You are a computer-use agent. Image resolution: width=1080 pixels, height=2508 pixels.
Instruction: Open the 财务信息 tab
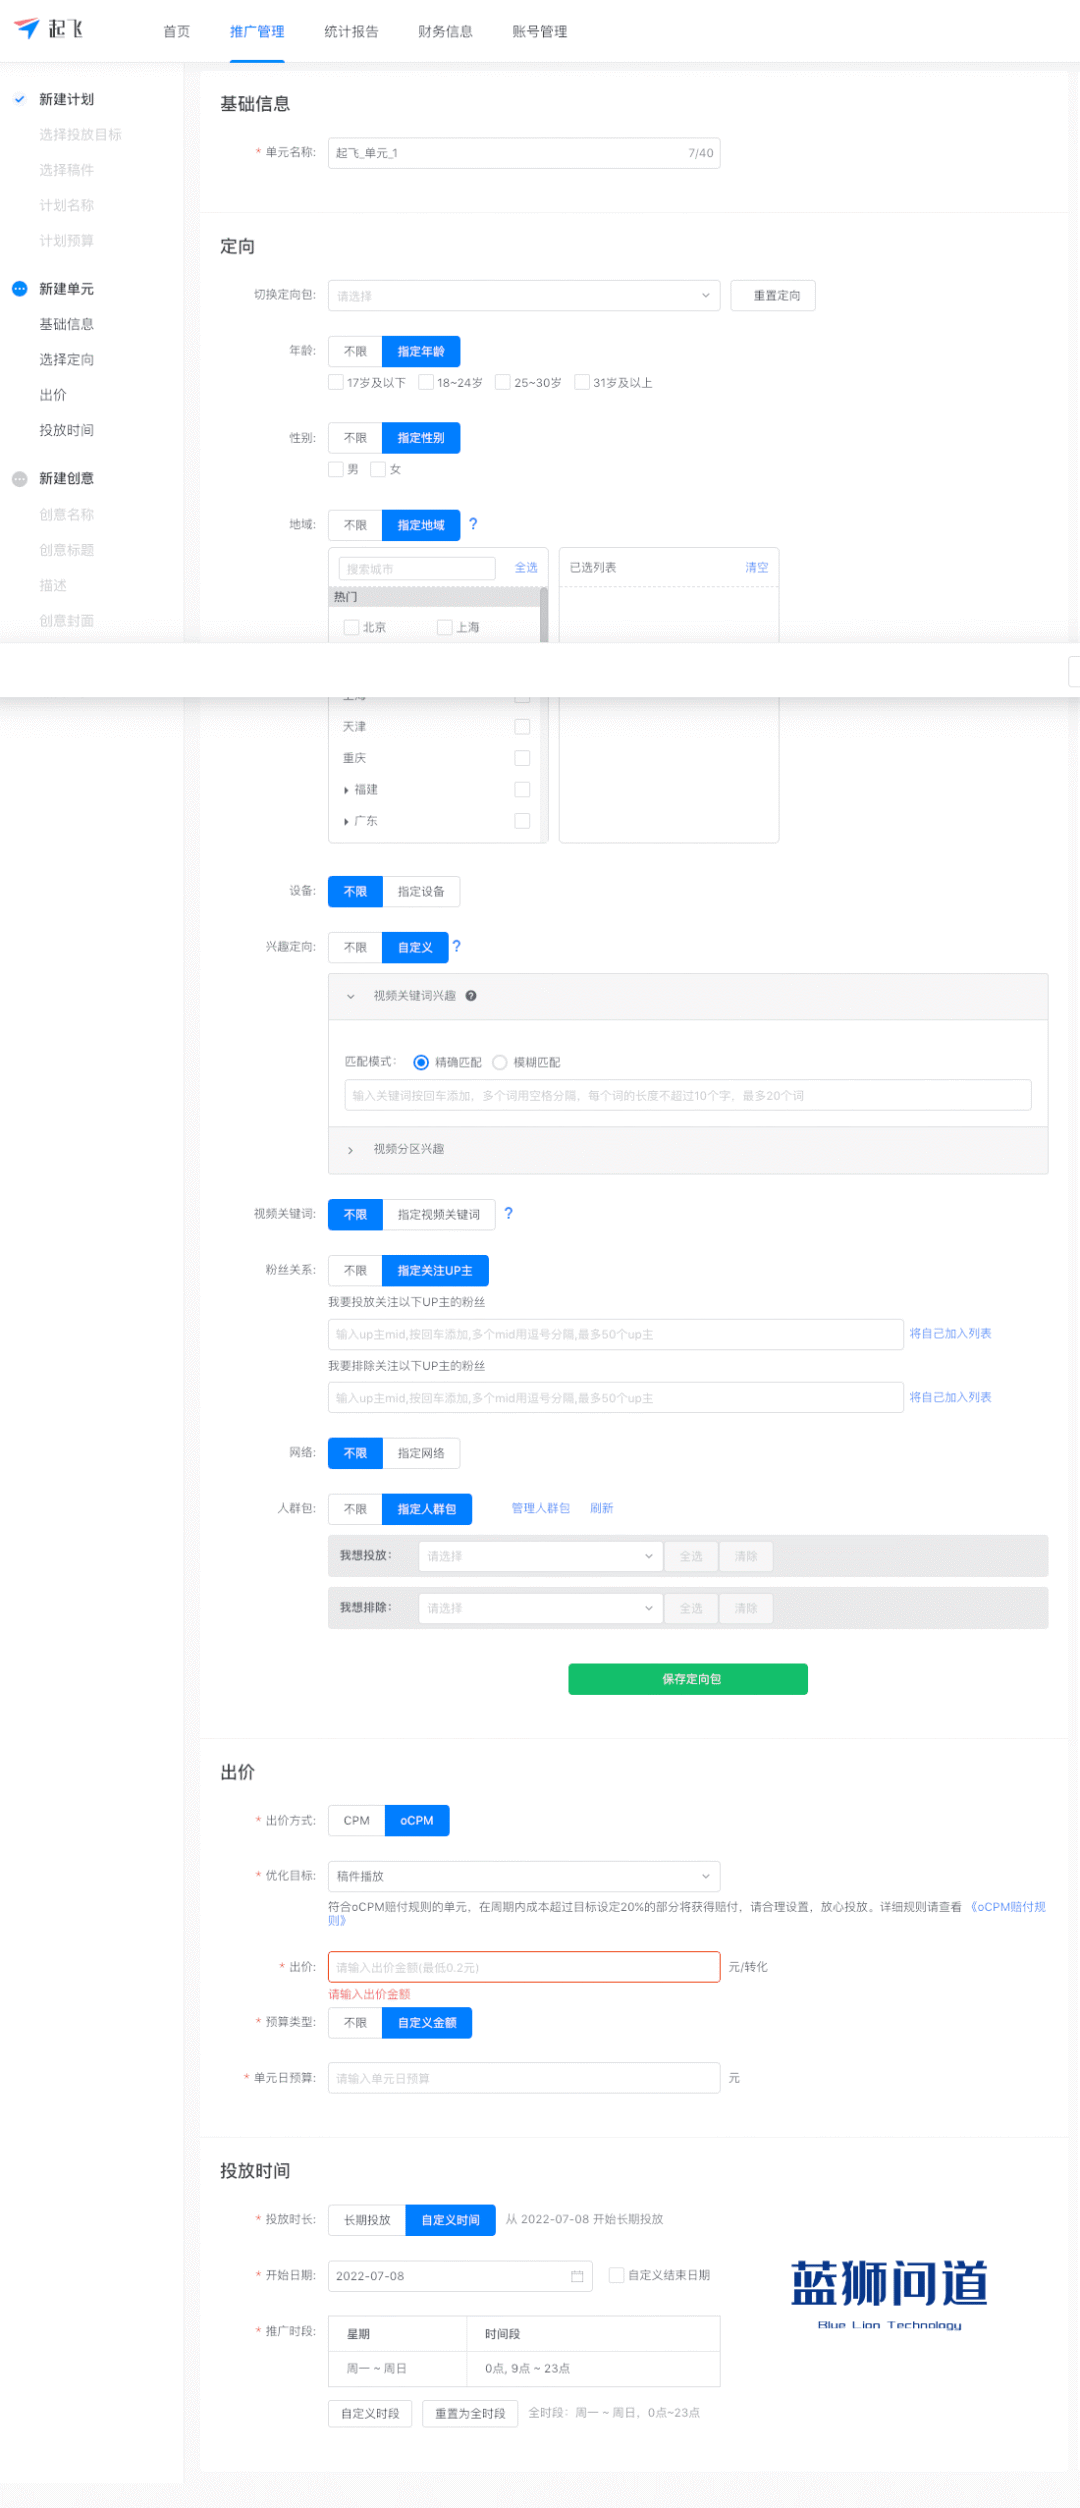pyautogui.click(x=445, y=32)
